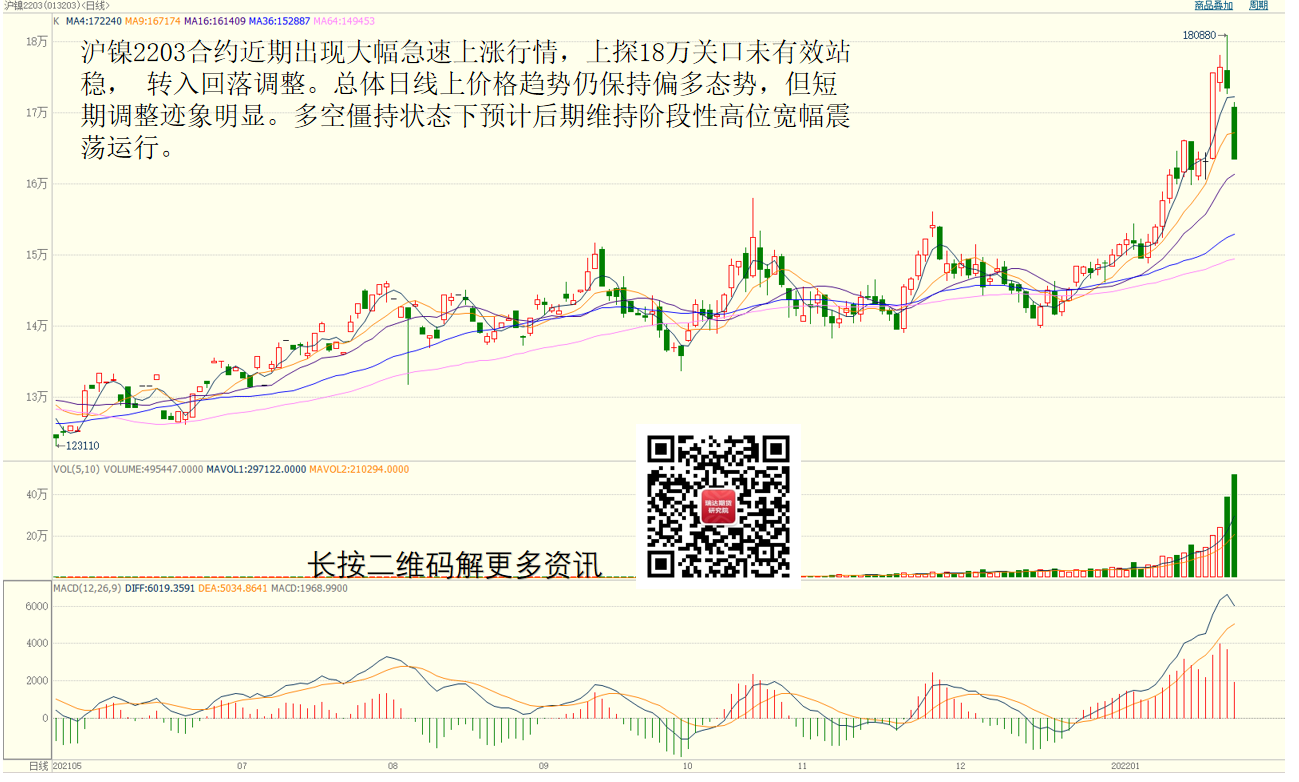Click the red logo inside QR code
1299x782 pixels.
coord(718,506)
